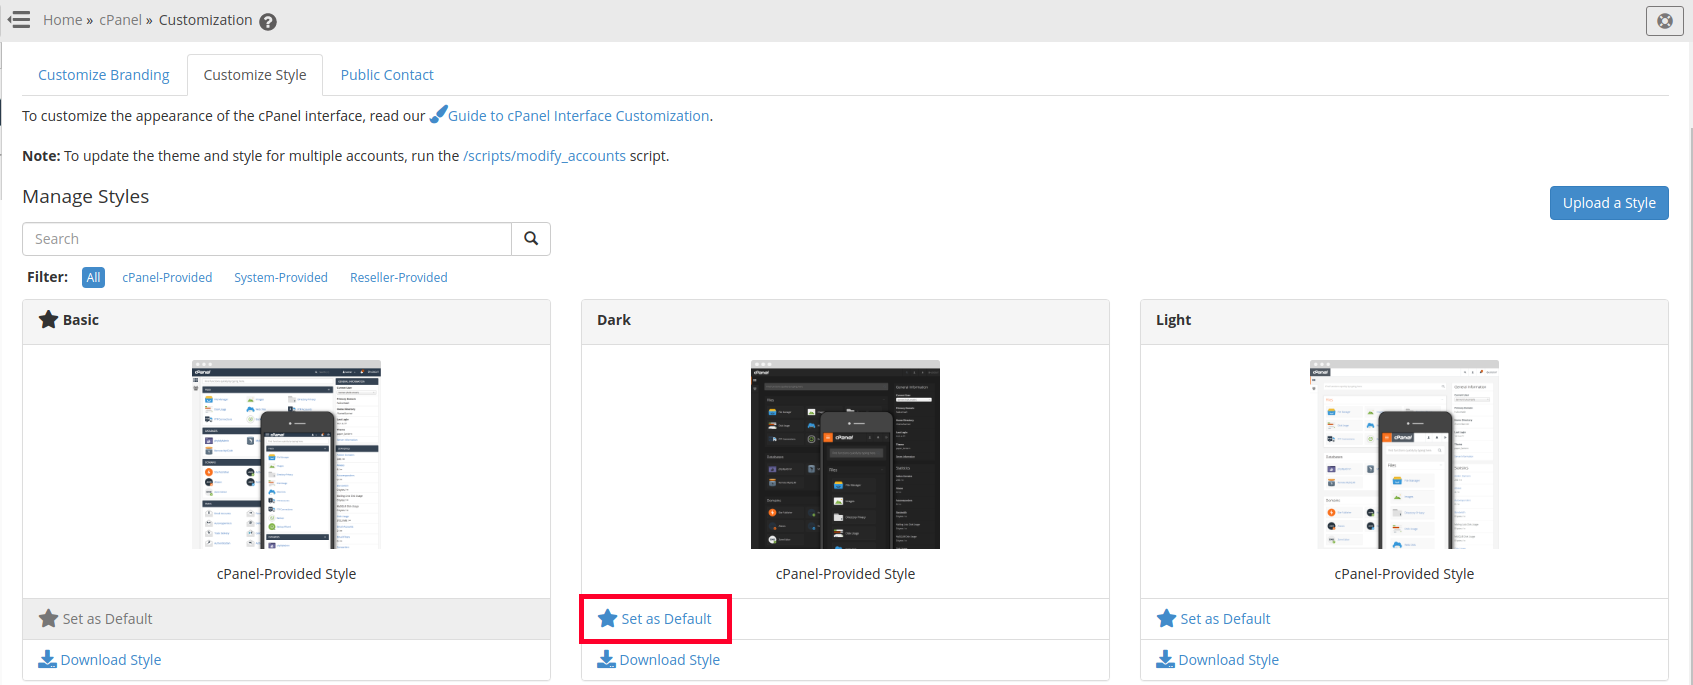Click the Basic style download icon

point(47,659)
